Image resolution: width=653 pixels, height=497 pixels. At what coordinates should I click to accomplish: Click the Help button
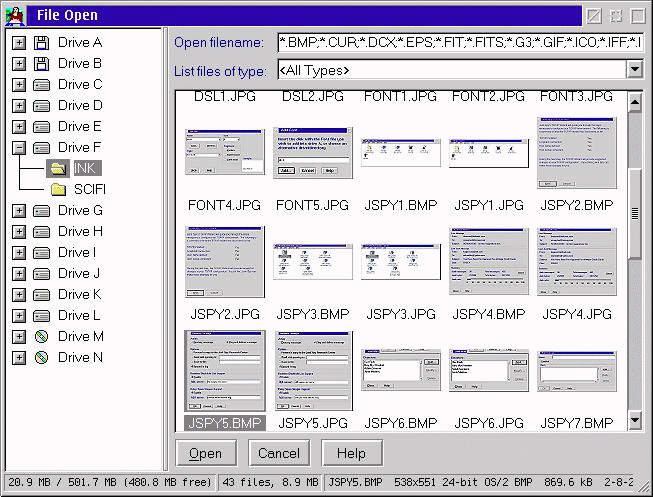[x=351, y=453]
